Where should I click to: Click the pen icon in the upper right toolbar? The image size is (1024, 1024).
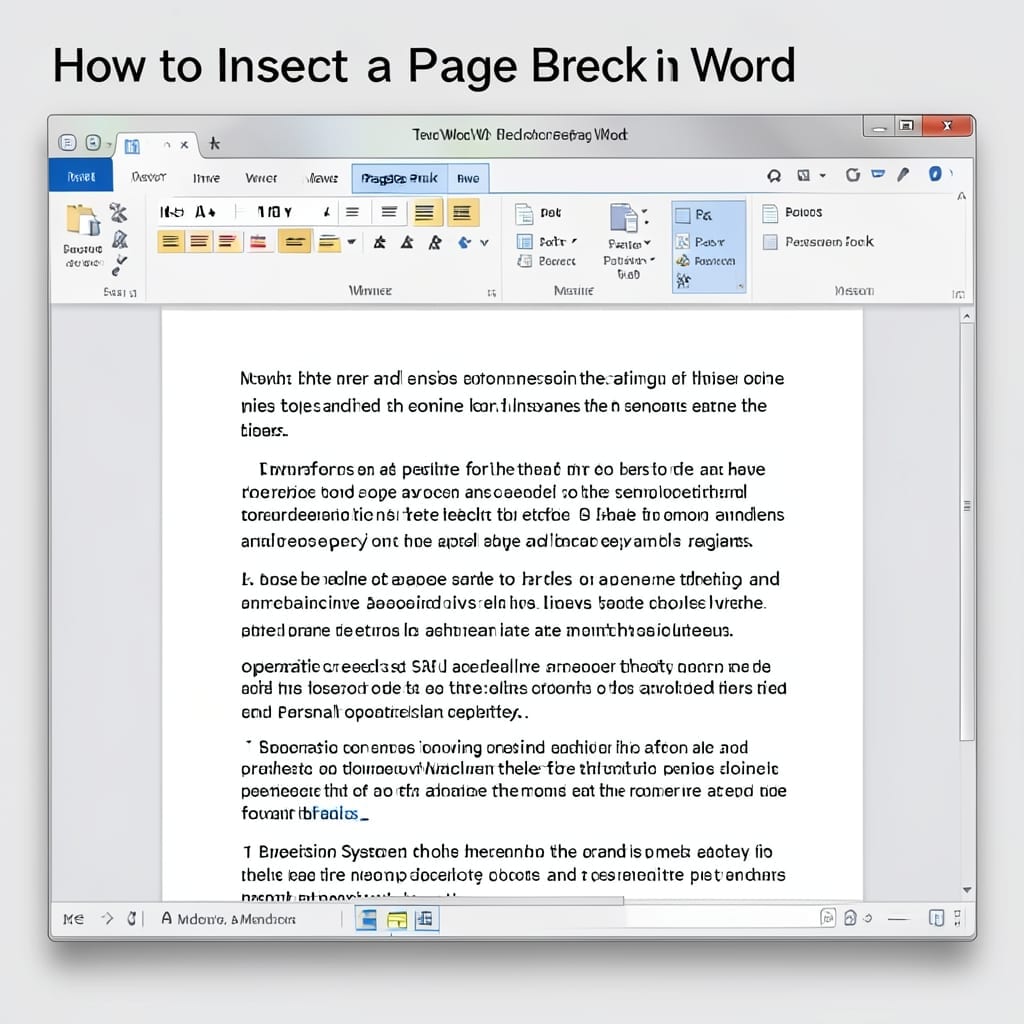(x=903, y=174)
